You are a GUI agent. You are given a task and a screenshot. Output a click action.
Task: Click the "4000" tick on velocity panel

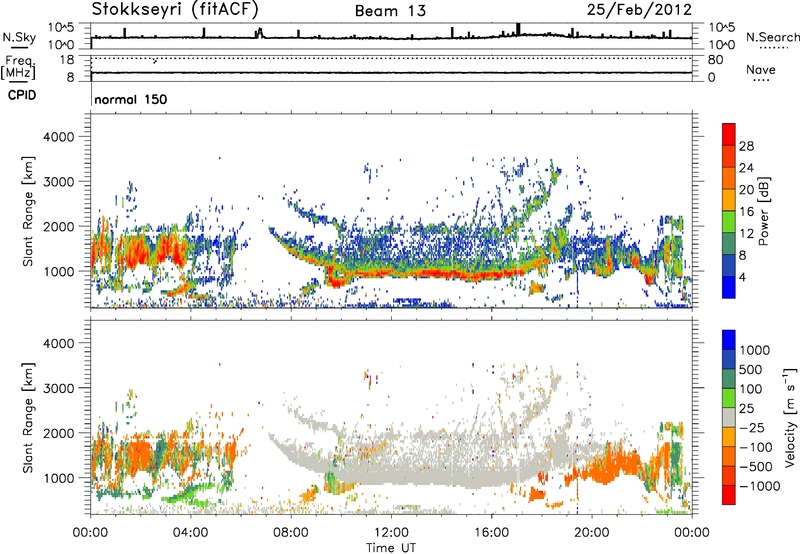click(59, 343)
